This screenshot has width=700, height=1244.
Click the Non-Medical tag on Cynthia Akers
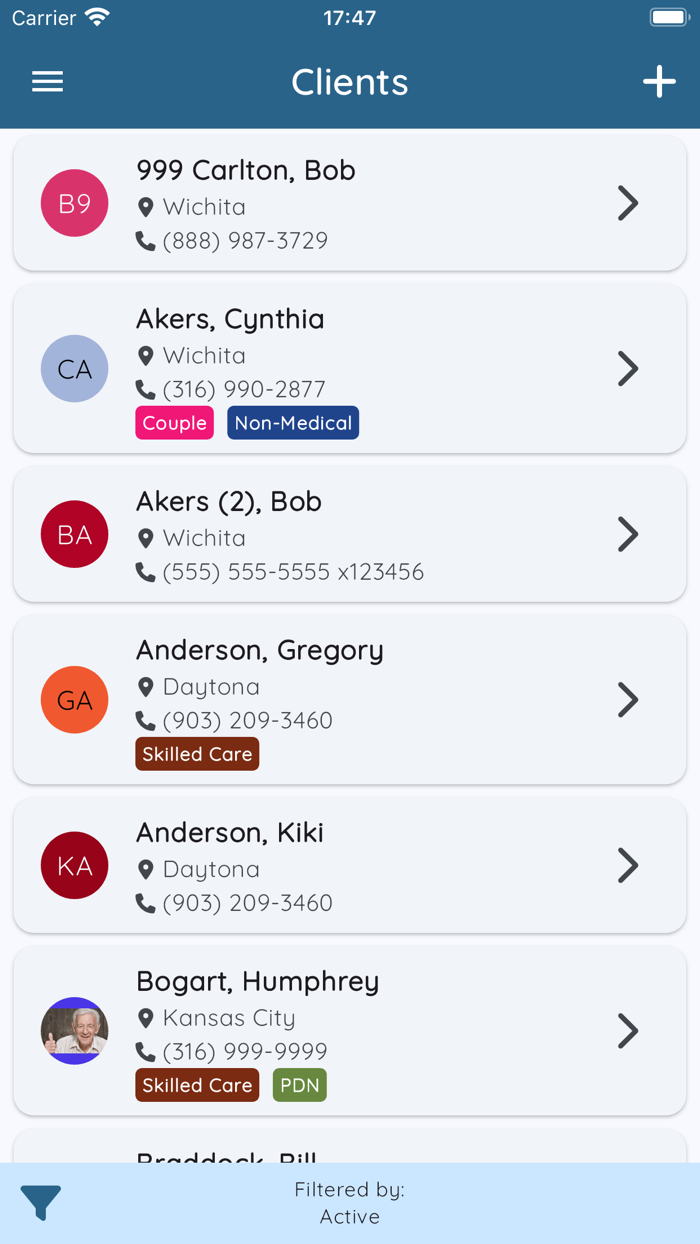tap(292, 423)
